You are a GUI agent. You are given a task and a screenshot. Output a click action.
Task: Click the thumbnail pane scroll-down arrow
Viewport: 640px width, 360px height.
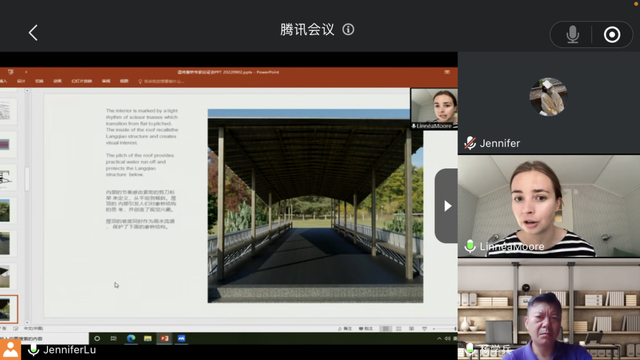[27, 322]
